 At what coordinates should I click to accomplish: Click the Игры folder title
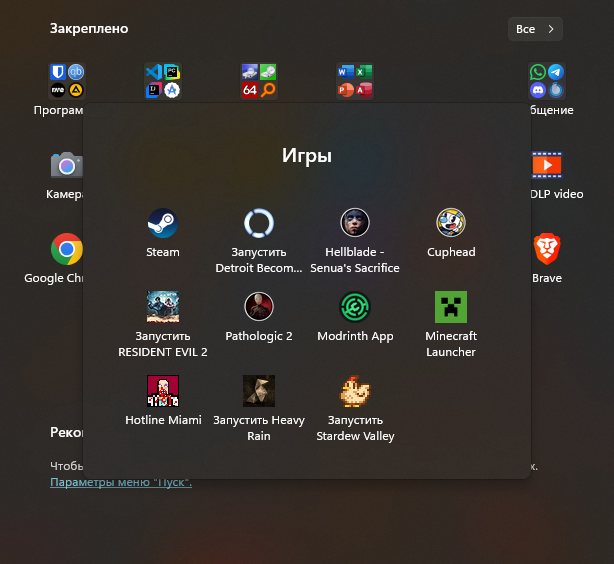(307, 155)
